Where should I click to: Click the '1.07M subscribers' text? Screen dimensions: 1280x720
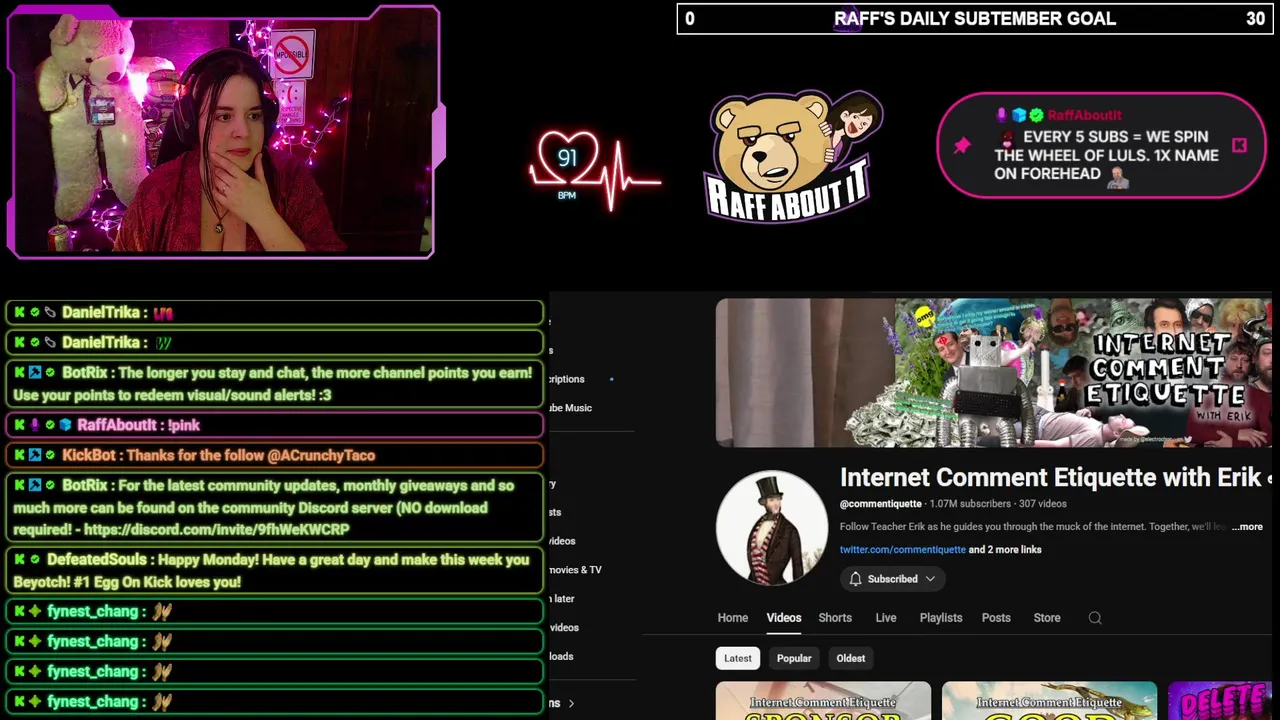click(x=970, y=504)
